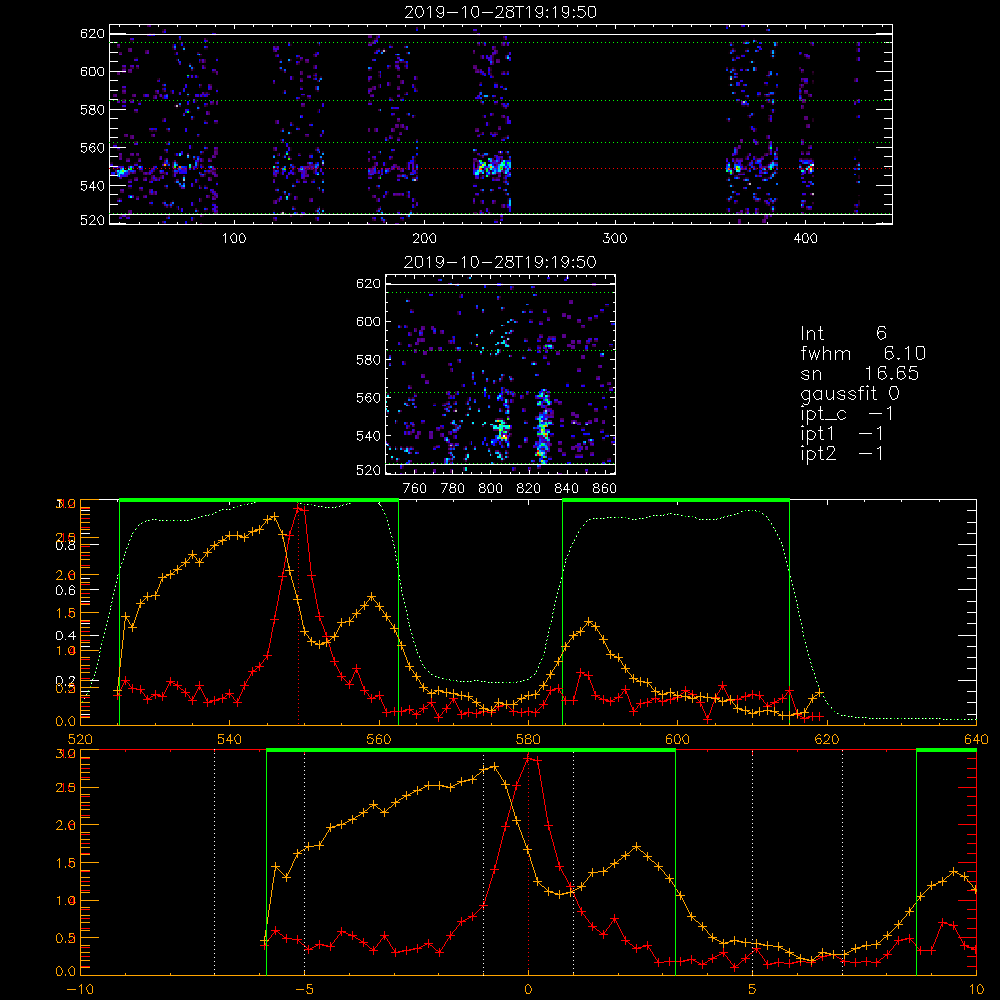
Task: Select the 'fwhm 6.10' value line
Action: pyautogui.click(x=863, y=353)
